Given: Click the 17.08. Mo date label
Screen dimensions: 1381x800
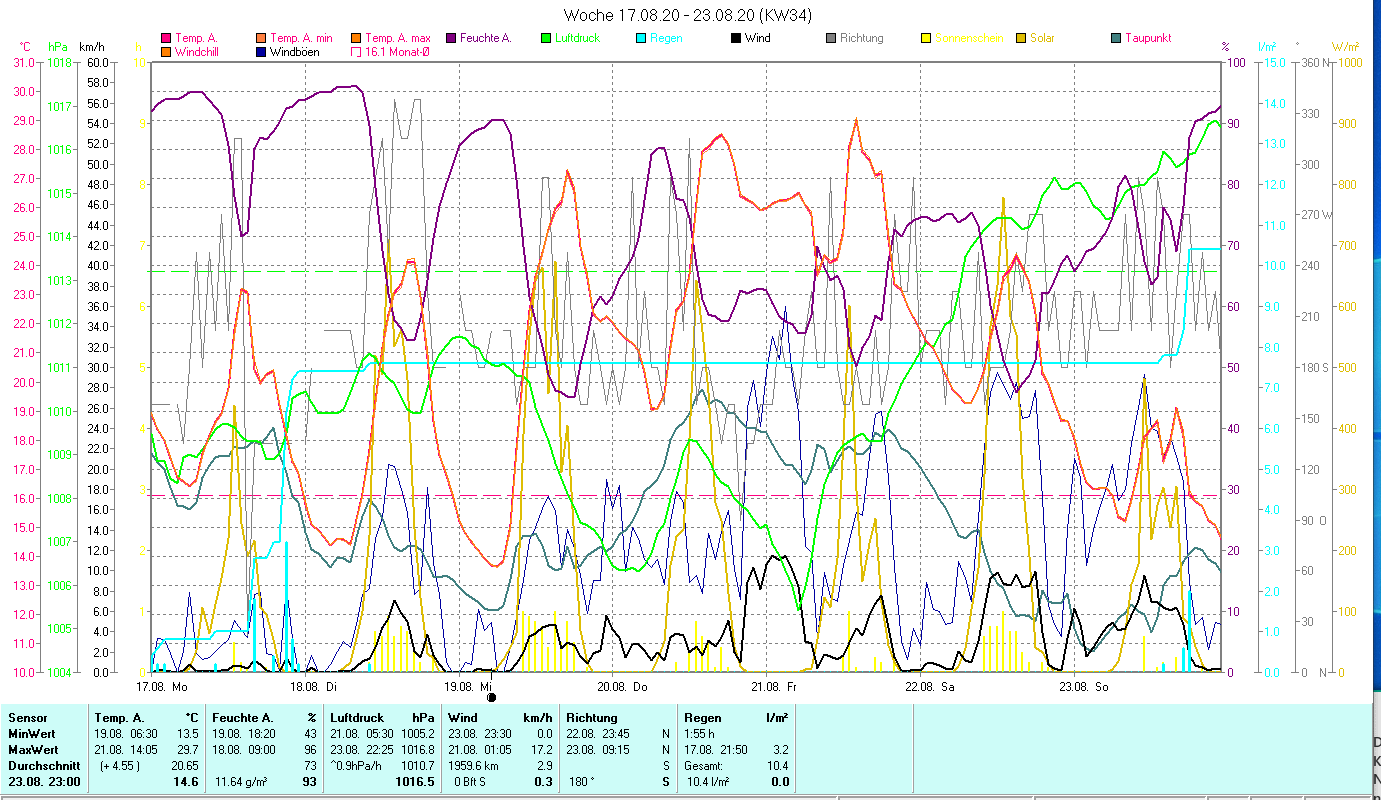Looking at the screenshot, I should [x=161, y=687].
